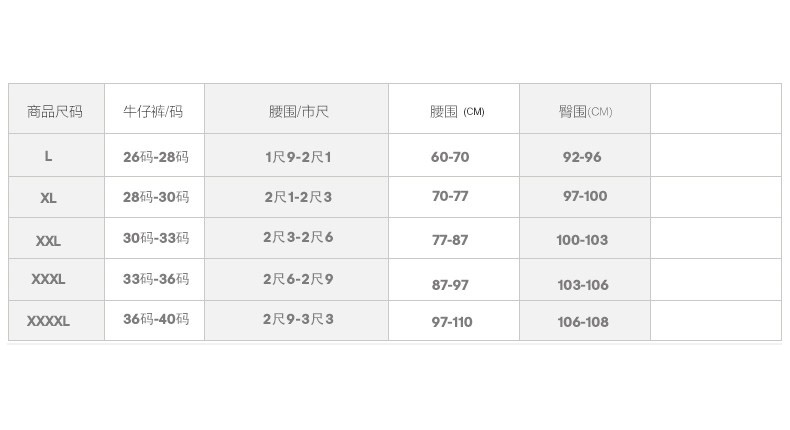Image resolution: width=790 pixels, height=430 pixels.
Task: Select the XXL size row label
Action: point(49,240)
